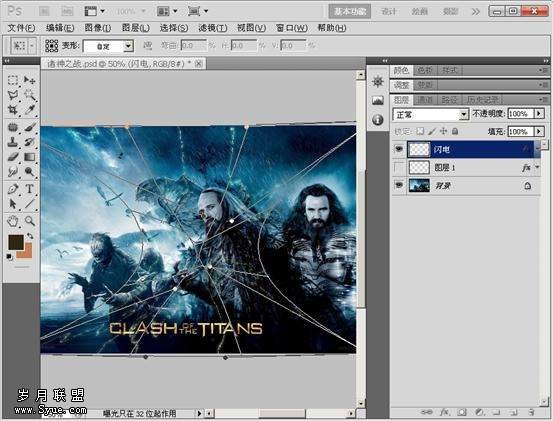Open the Info collapsed panel icon
The width and height of the screenshot is (553, 421).
pos(378,120)
